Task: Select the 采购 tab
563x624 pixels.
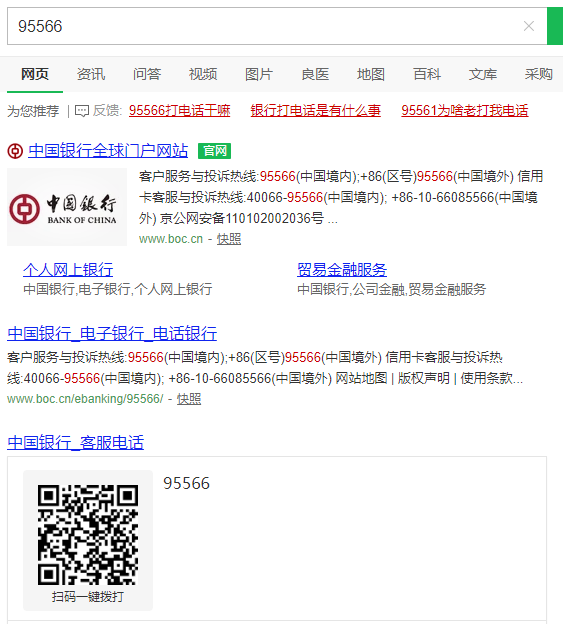Action: point(539,74)
